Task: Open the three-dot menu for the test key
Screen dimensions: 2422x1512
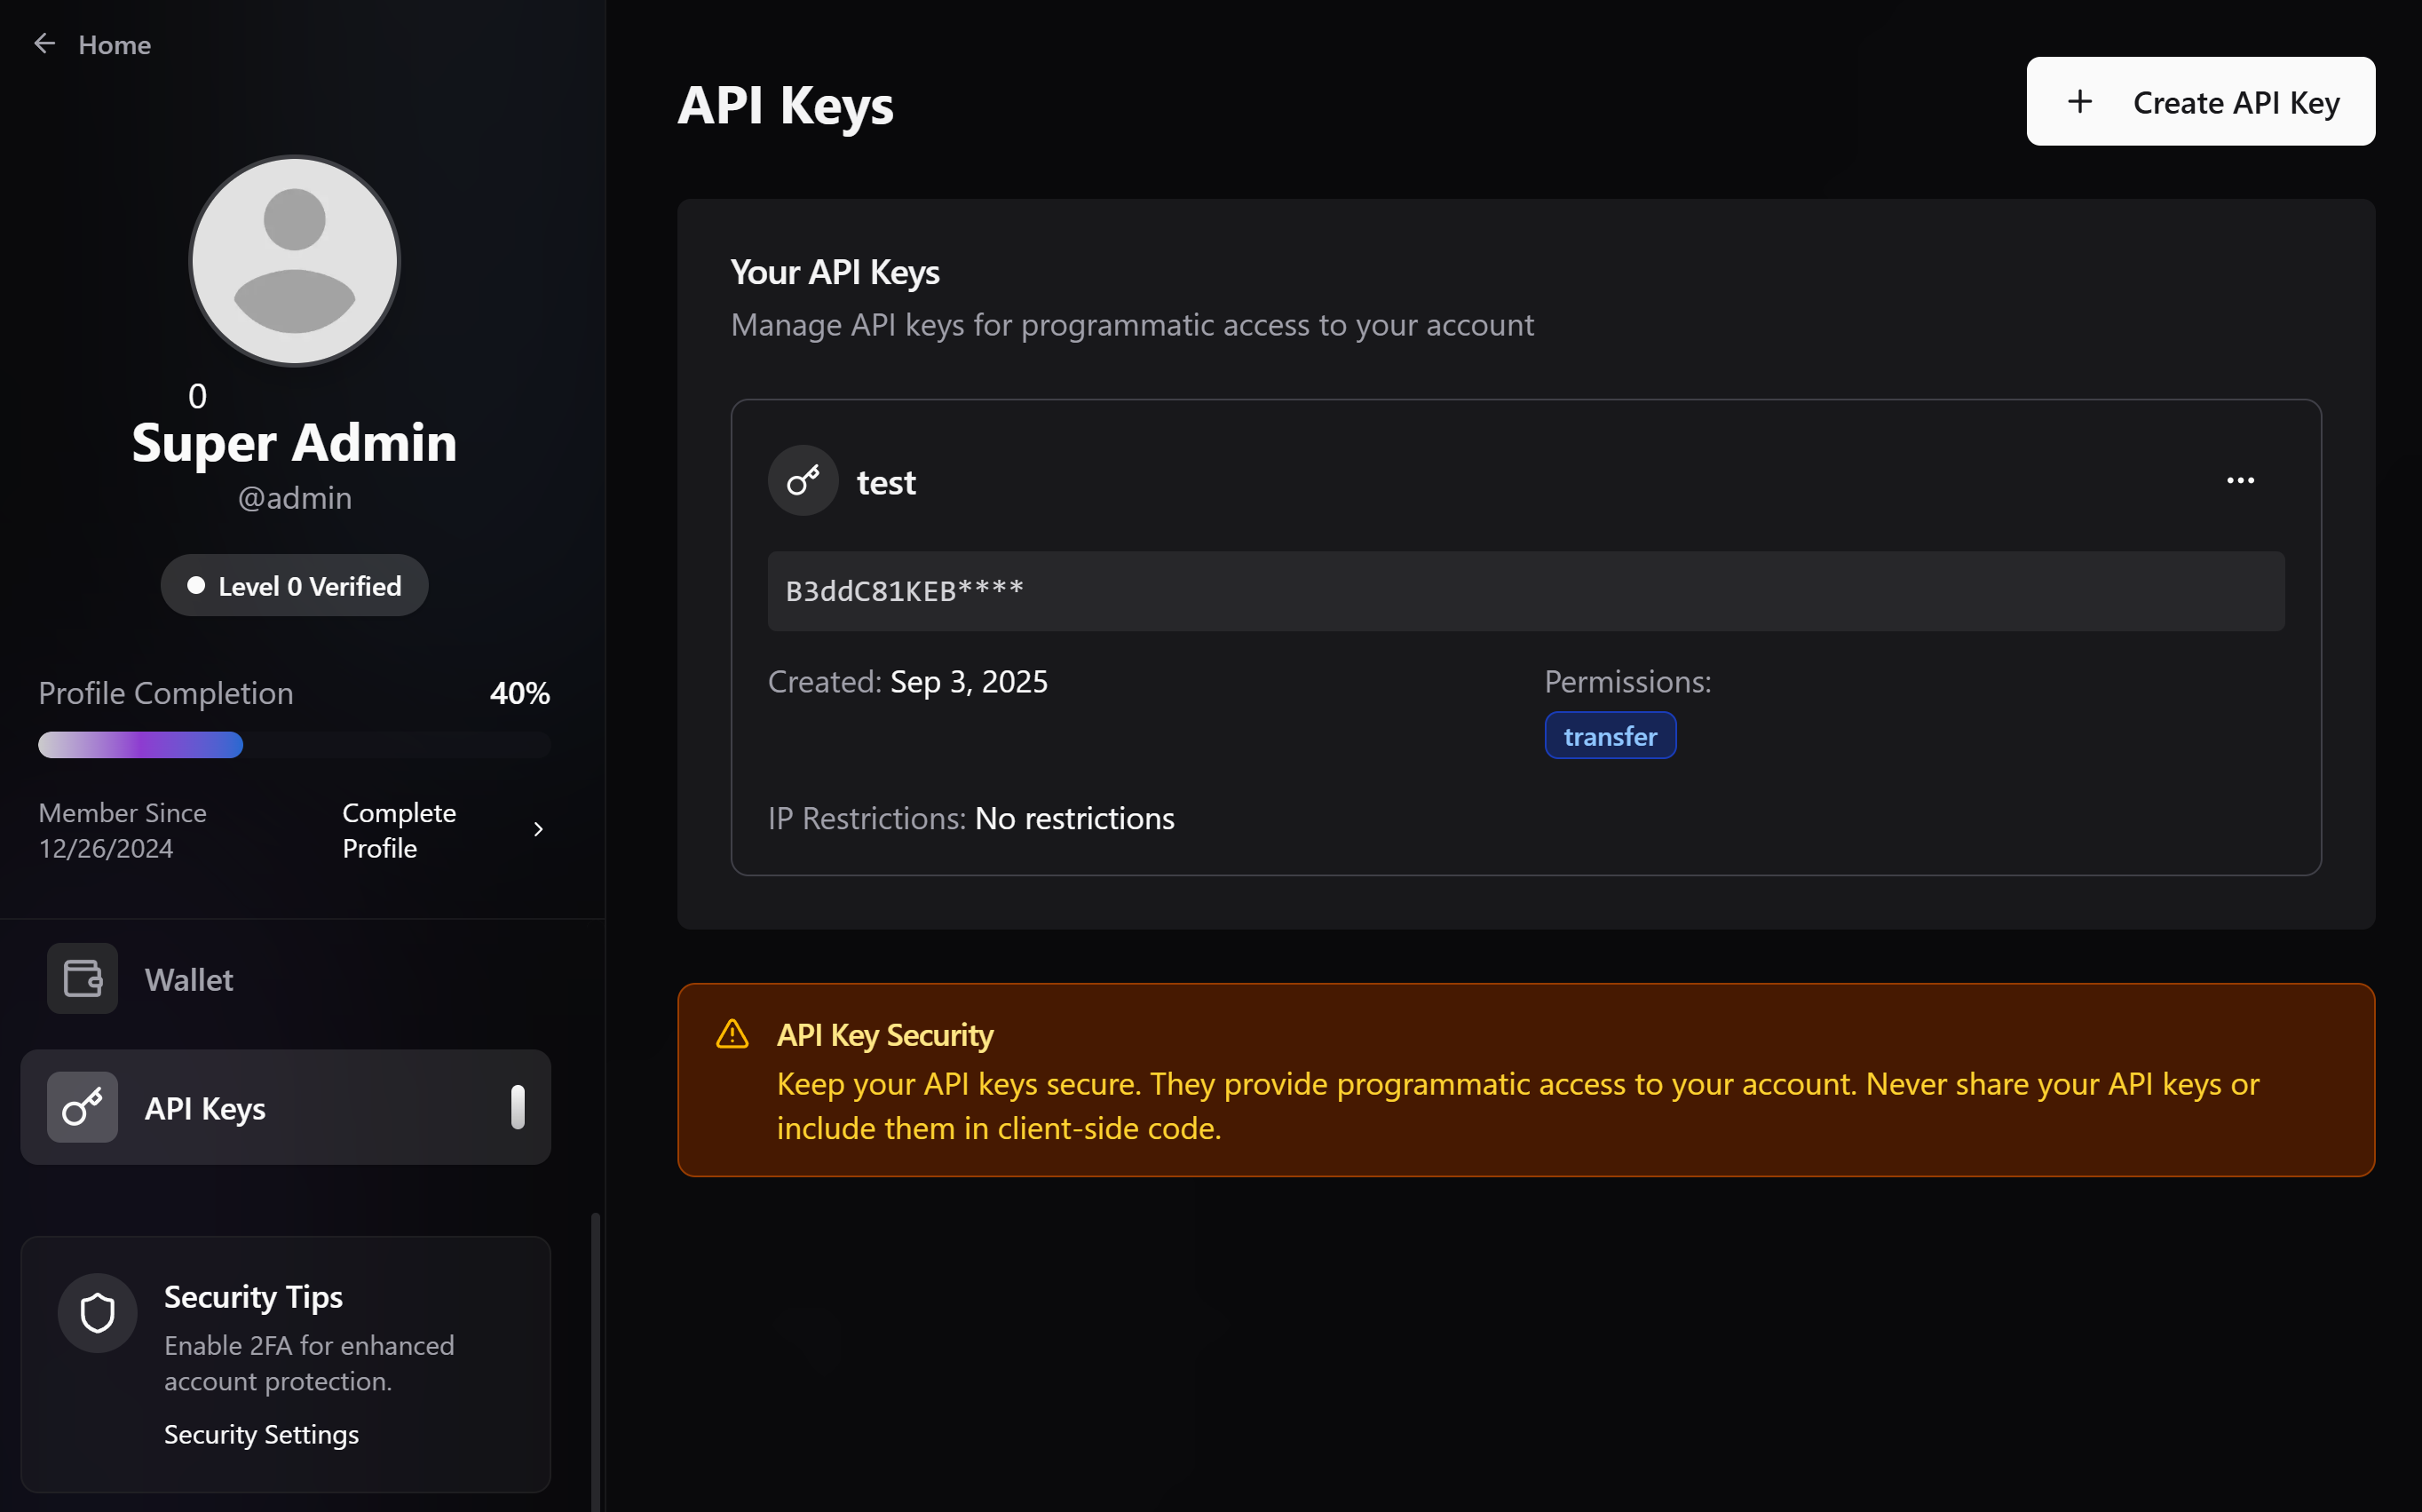Action: (x=2242, y=481)
